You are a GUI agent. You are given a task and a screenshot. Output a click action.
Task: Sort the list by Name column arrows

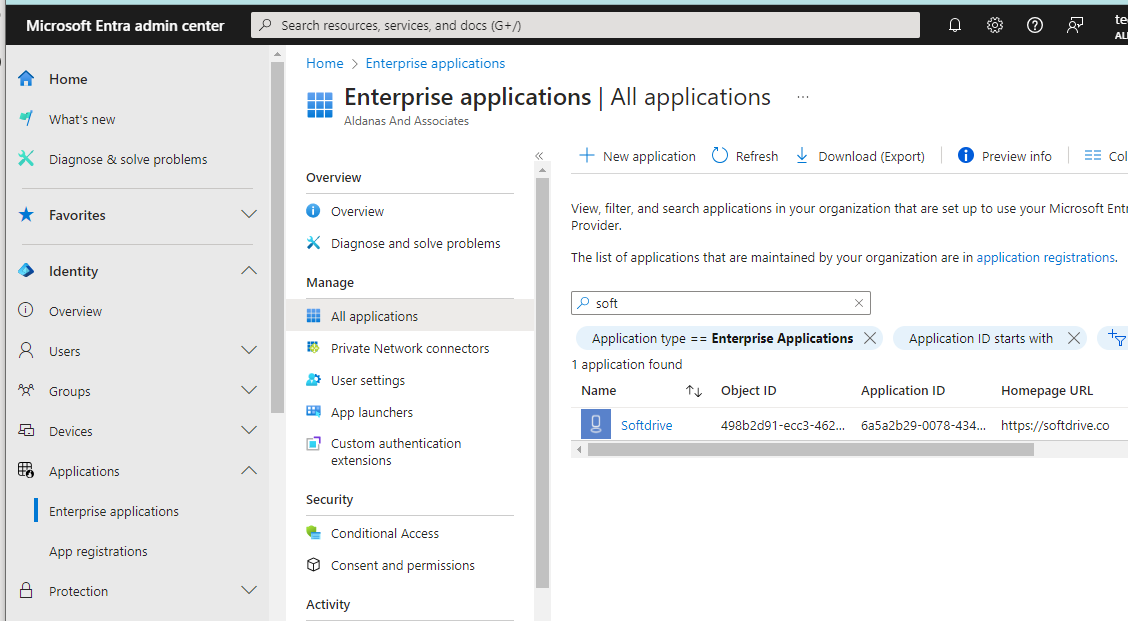click(693, 391)
